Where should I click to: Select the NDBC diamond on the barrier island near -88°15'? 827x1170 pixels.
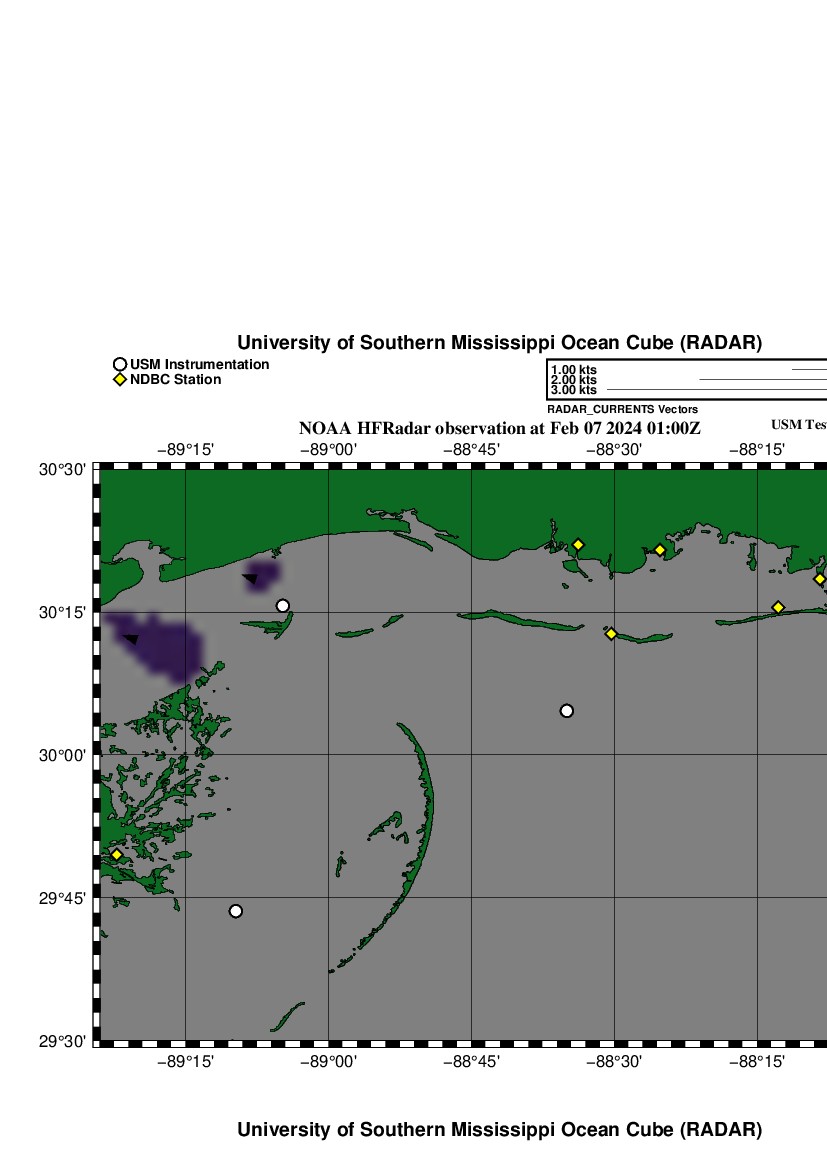778,607
